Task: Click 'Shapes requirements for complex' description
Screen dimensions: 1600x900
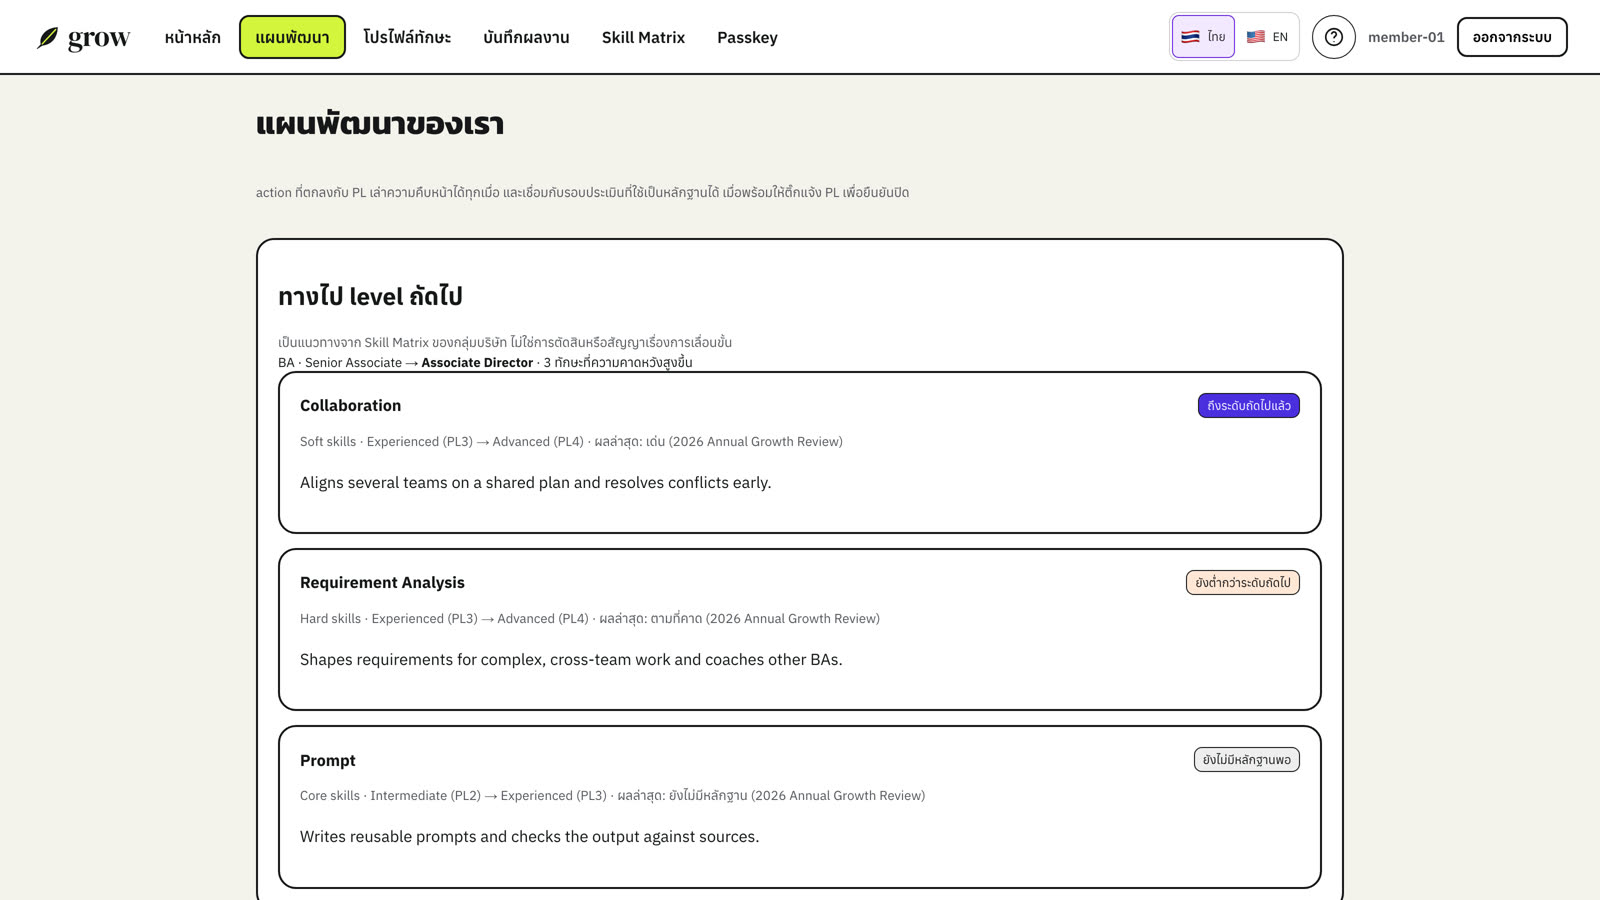Action: pyautogui.click(x=571, y=659)
